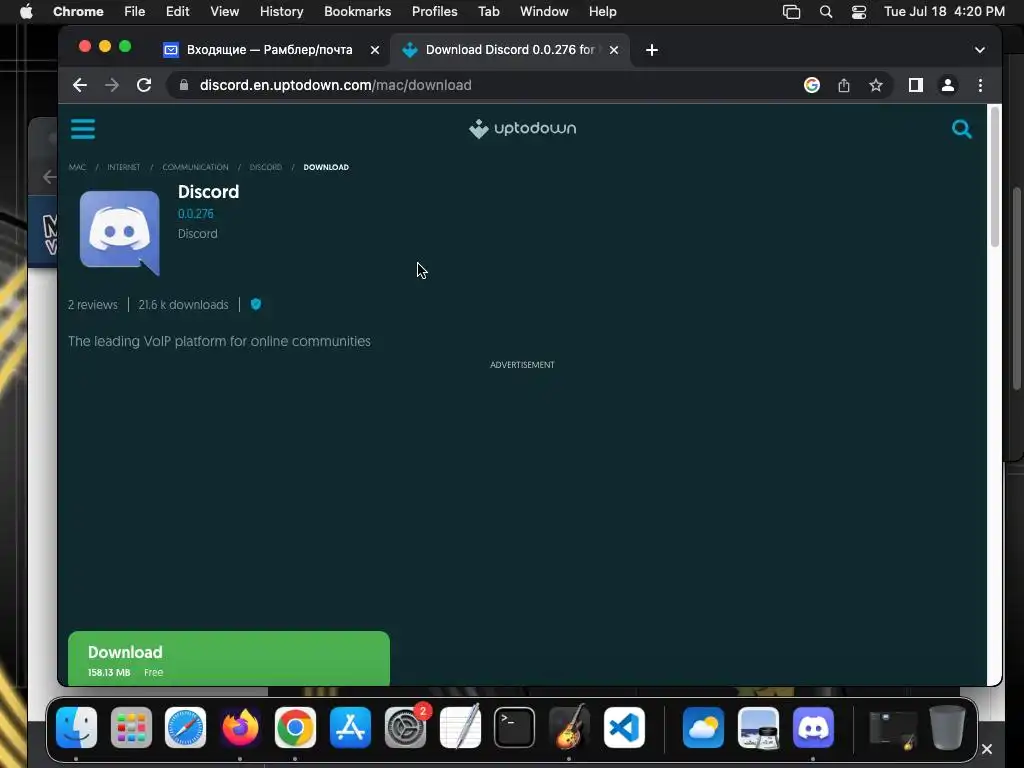Viewport: 1024px width, 768px height.
Task: Open the MAC breadcrumb link
Action: pos(77,167)
